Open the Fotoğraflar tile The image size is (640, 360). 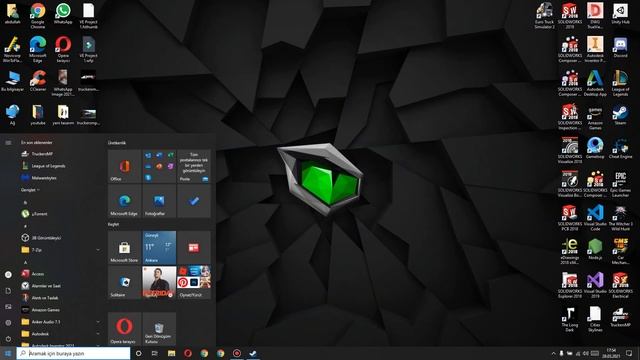click(159, 201)
